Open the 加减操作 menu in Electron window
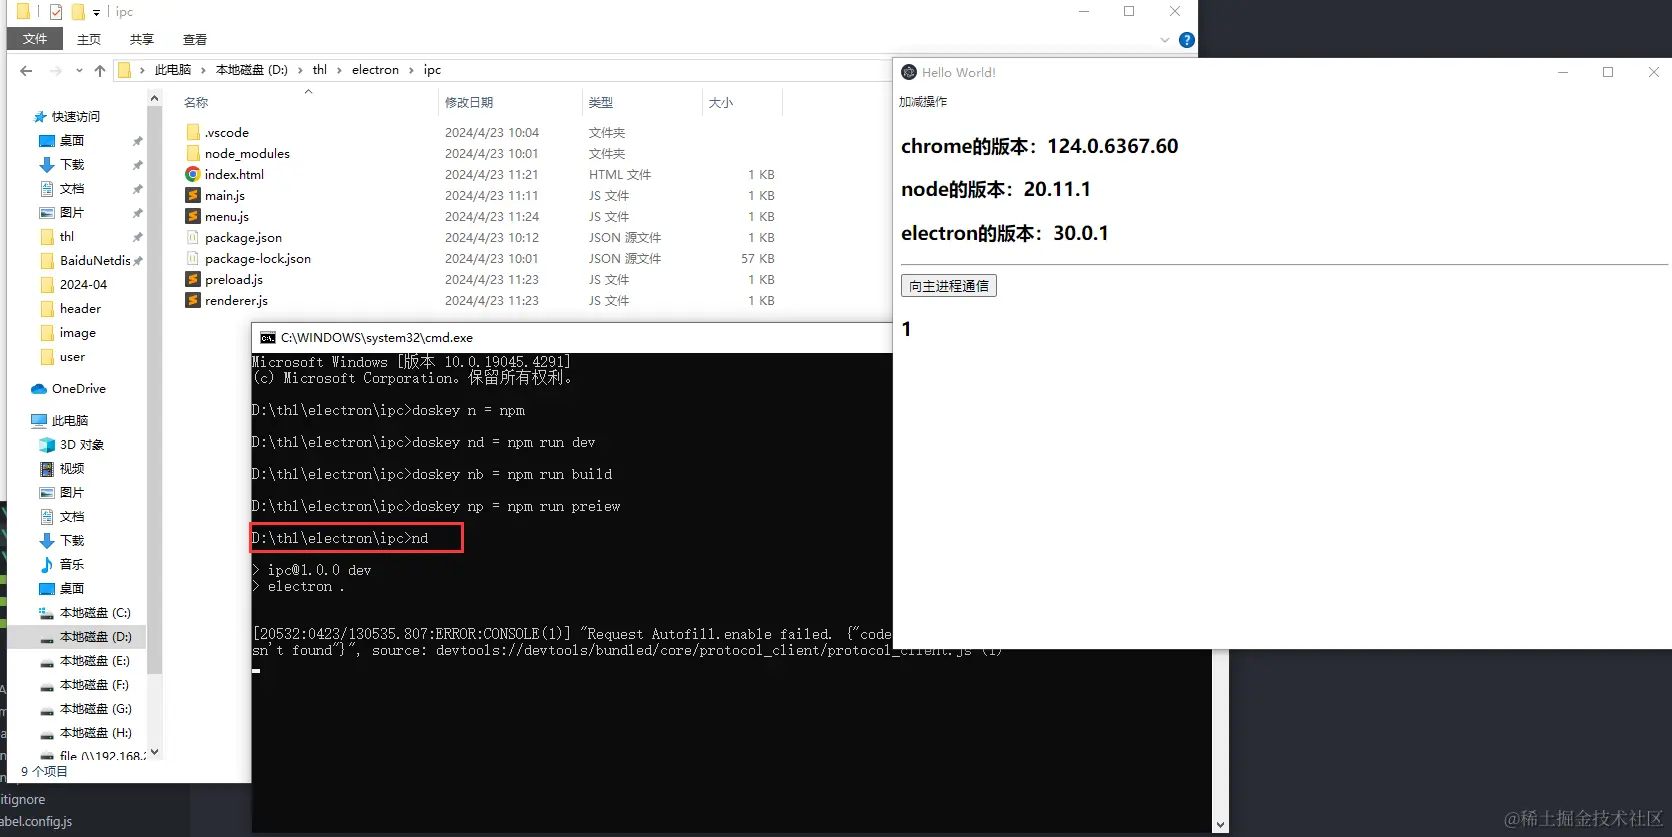Image resolution: width=1672 pixels, height=837 pixels. [923, 101]
